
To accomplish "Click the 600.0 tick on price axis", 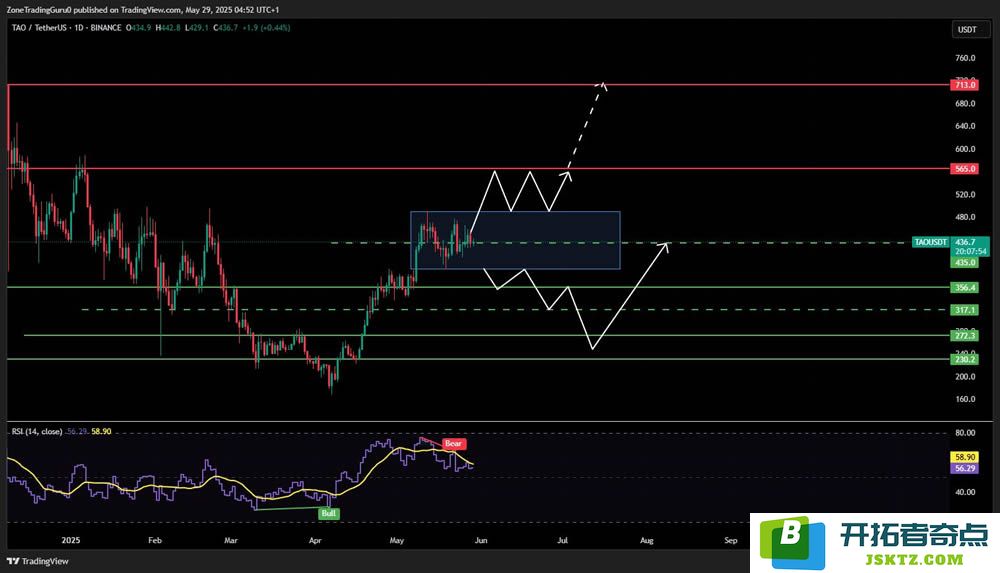I will coord(965,149).
